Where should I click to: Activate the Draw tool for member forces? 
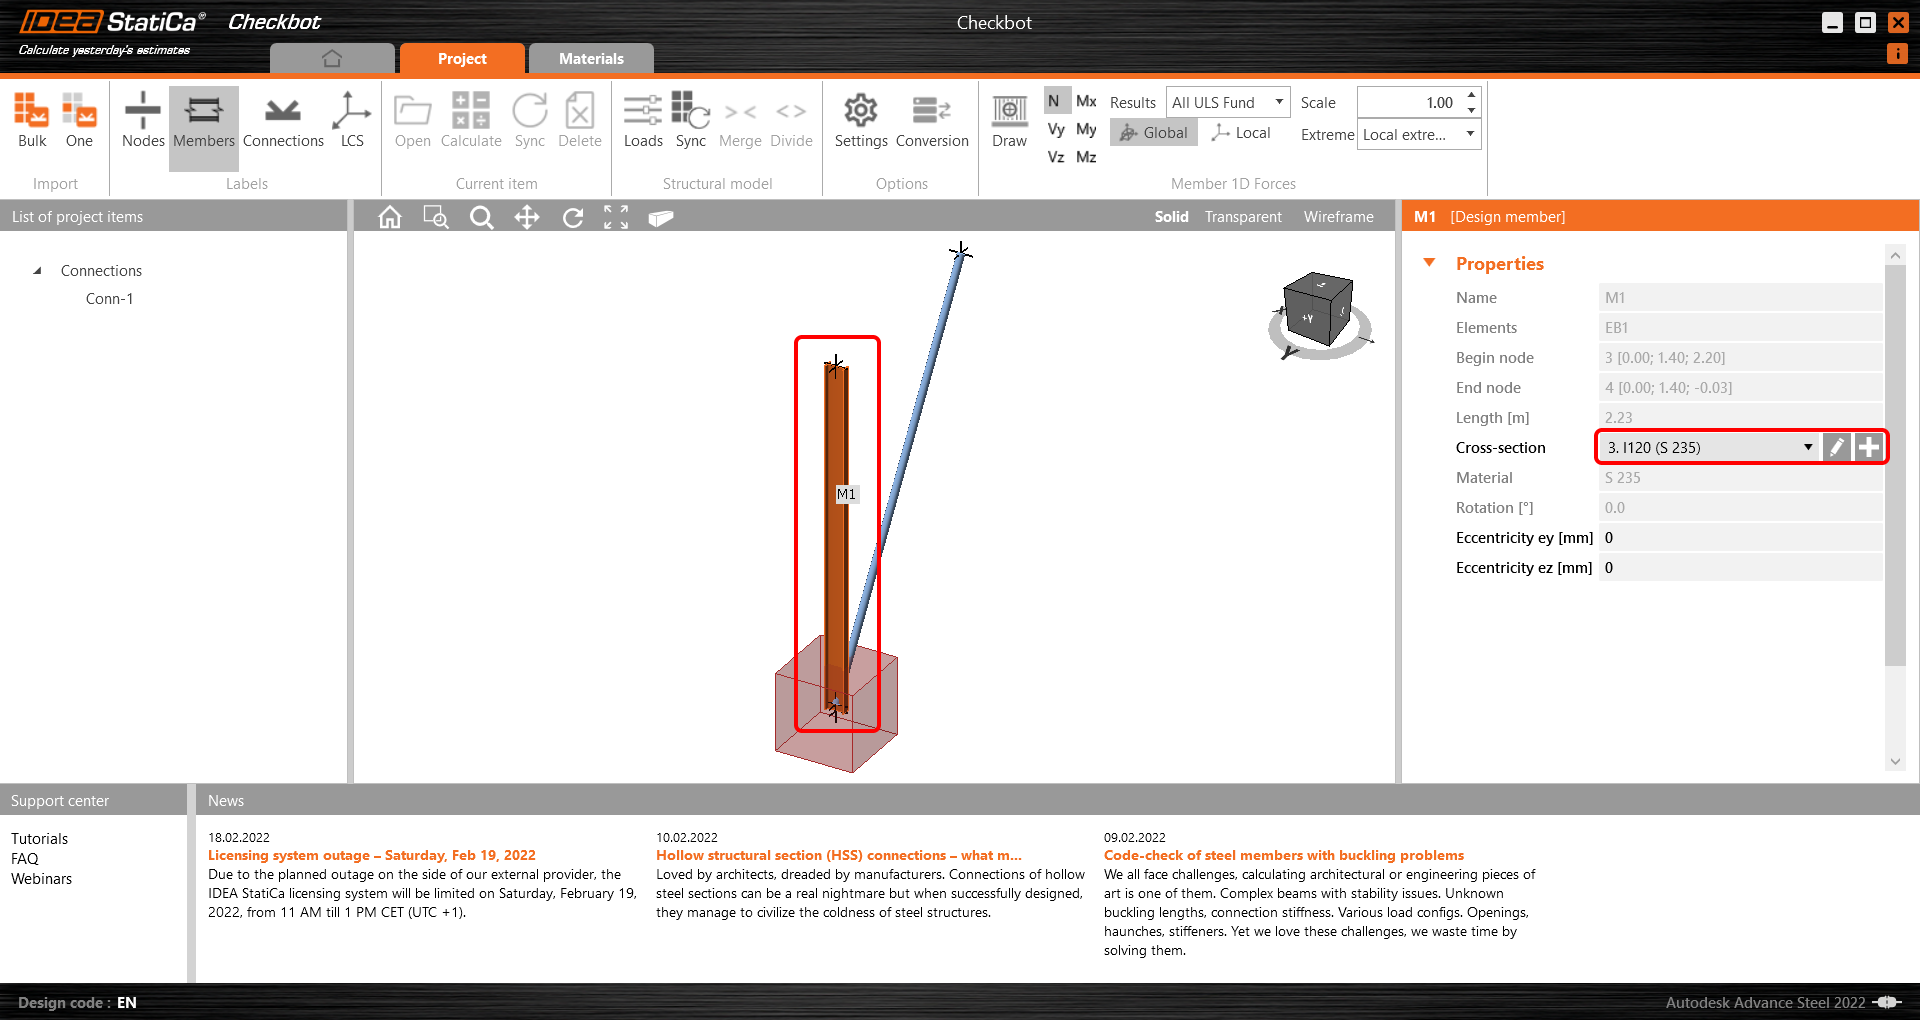(x=1008, y=120)
